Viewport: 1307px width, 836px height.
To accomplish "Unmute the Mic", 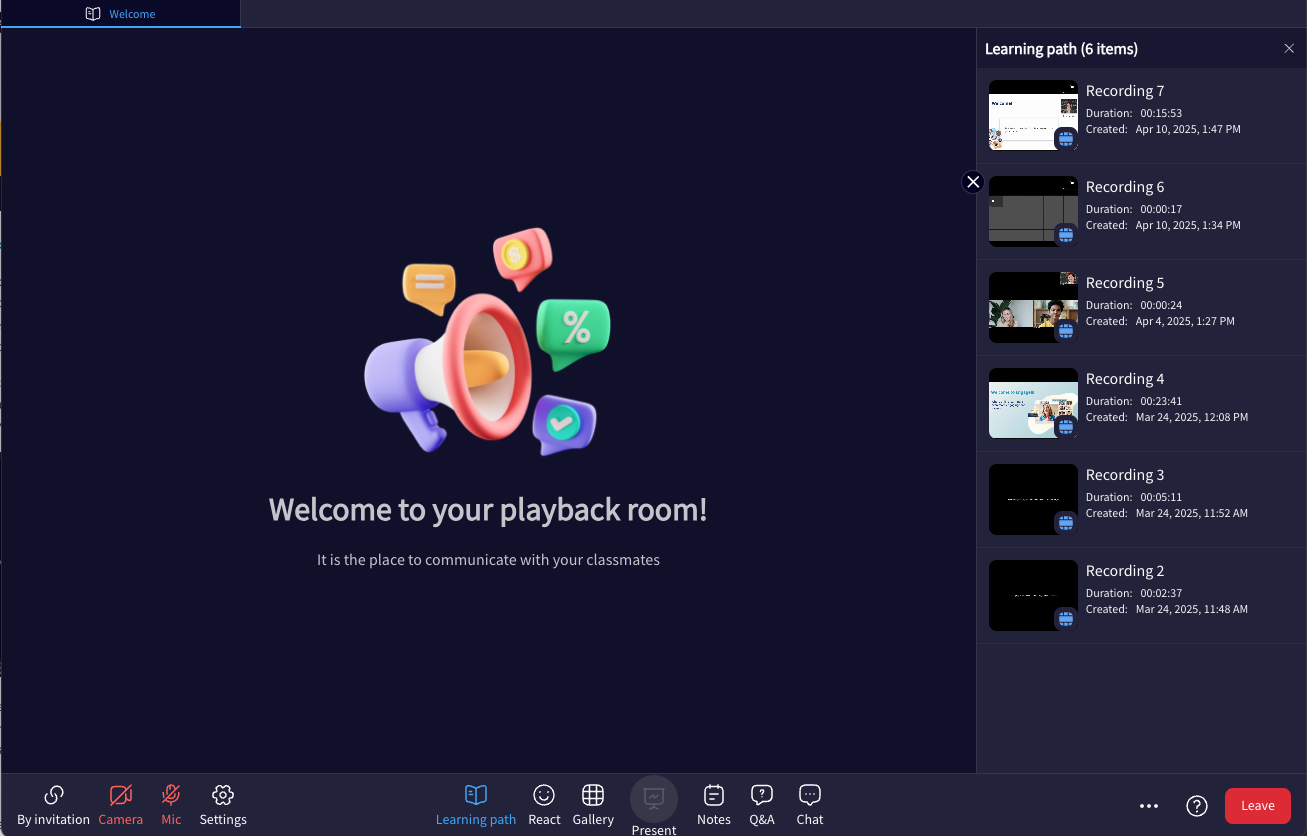I will (x=171, y=805).
